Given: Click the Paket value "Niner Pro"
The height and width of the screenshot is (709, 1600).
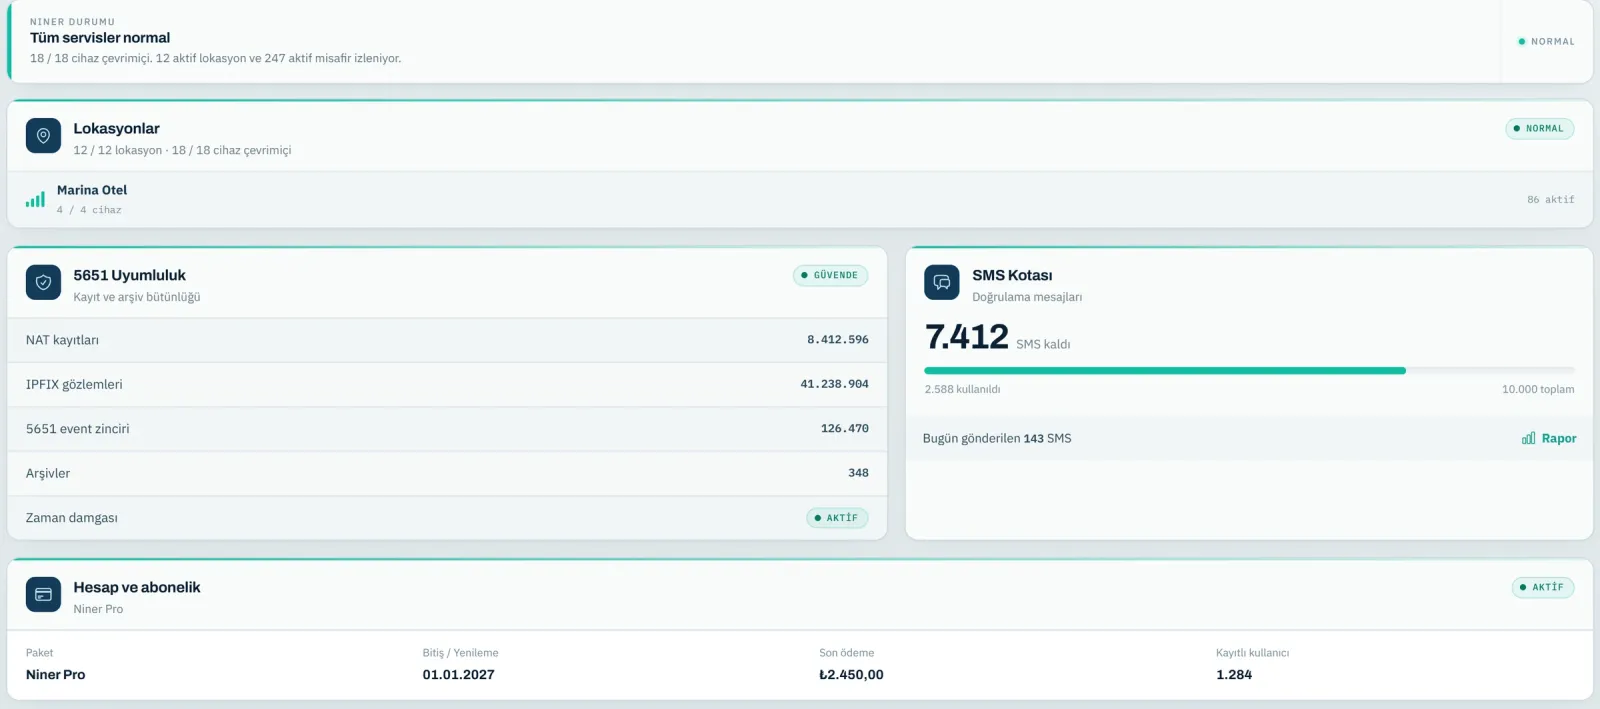Looking at the screenshot, I should (56, 675).
